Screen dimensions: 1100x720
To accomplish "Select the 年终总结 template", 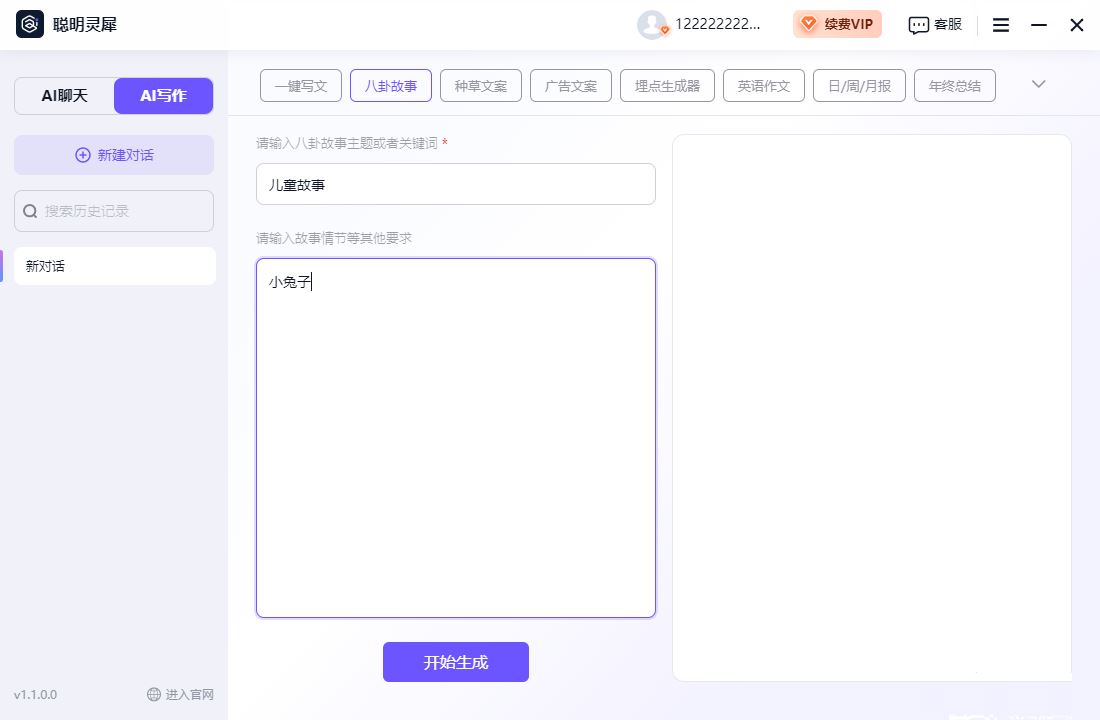I will point(954,85).
